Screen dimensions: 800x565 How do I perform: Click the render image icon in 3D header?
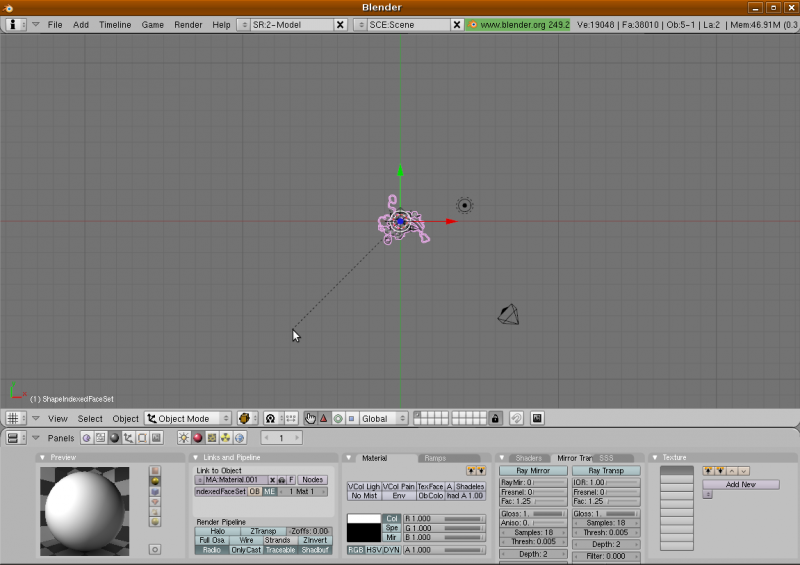click(x=537, y=418)
